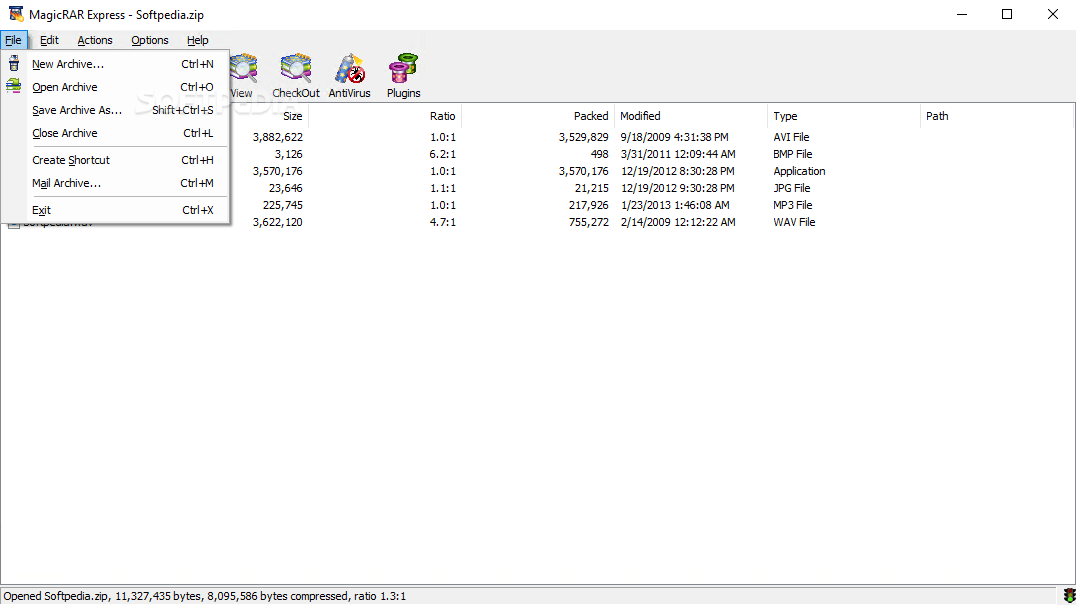Select the 'WAV File' type cell
The image size is (1076, 605).
pyautogui.click(x=794, y=222)
